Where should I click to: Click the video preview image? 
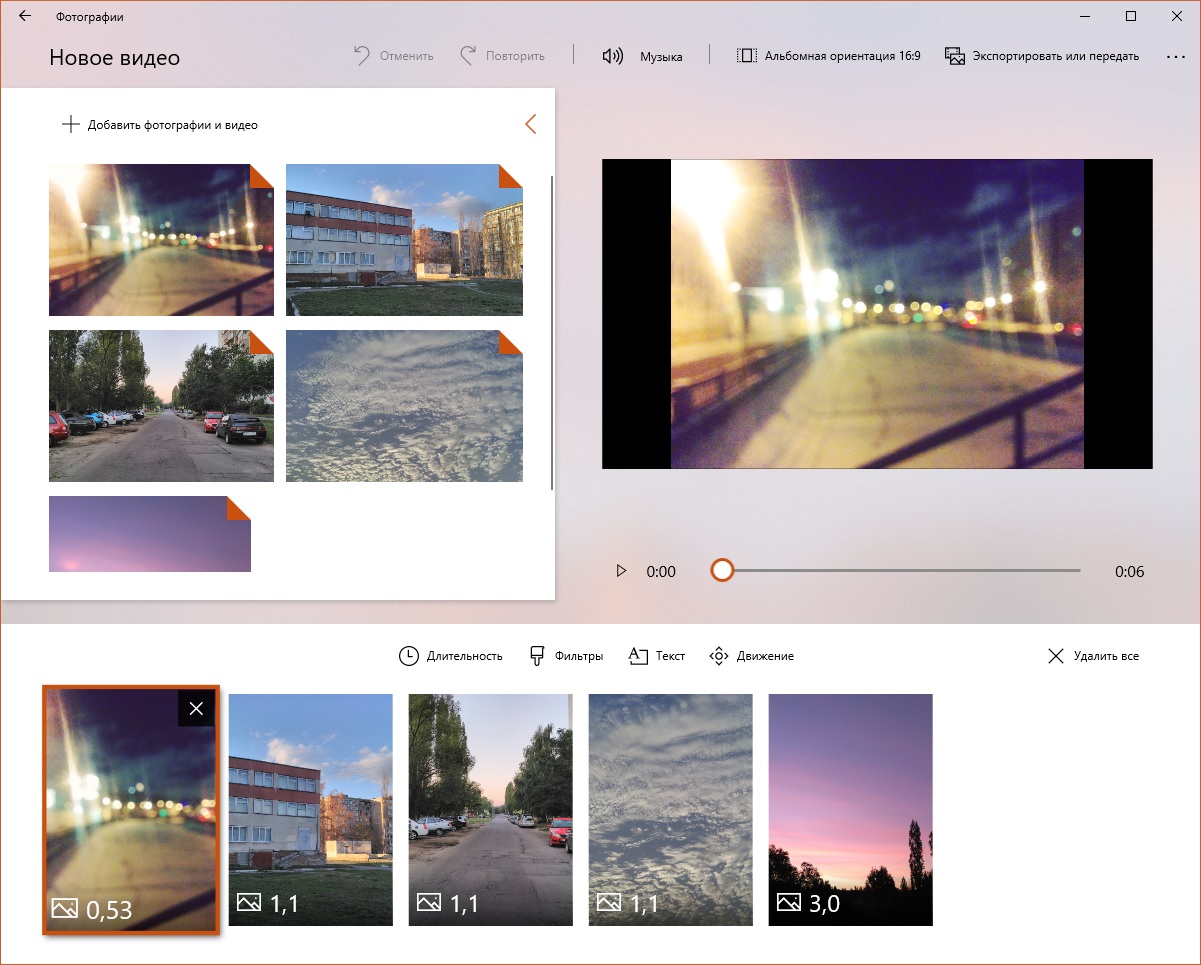coord(877,314)
